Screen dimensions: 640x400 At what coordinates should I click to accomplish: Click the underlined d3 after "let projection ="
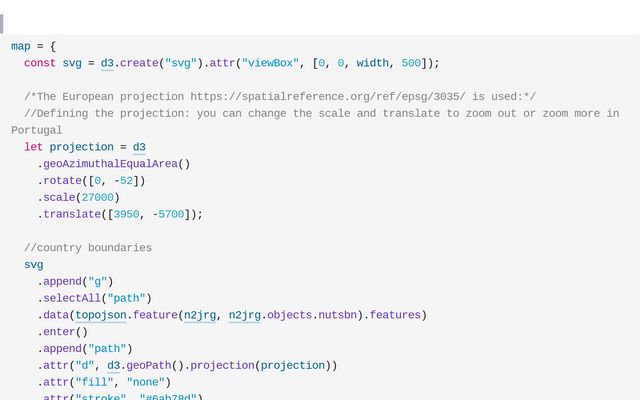point(139,147)
